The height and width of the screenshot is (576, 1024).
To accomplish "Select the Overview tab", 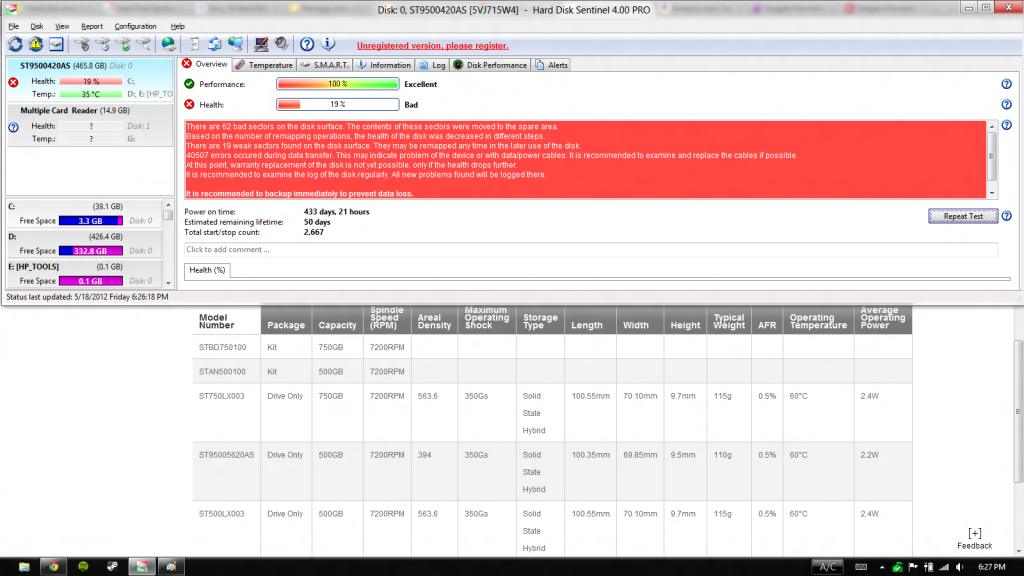I will coord(205,64).
